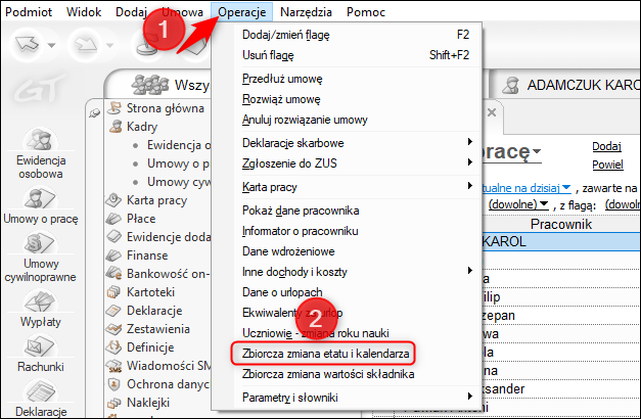Select Definicje in module tree

(140, 347)
